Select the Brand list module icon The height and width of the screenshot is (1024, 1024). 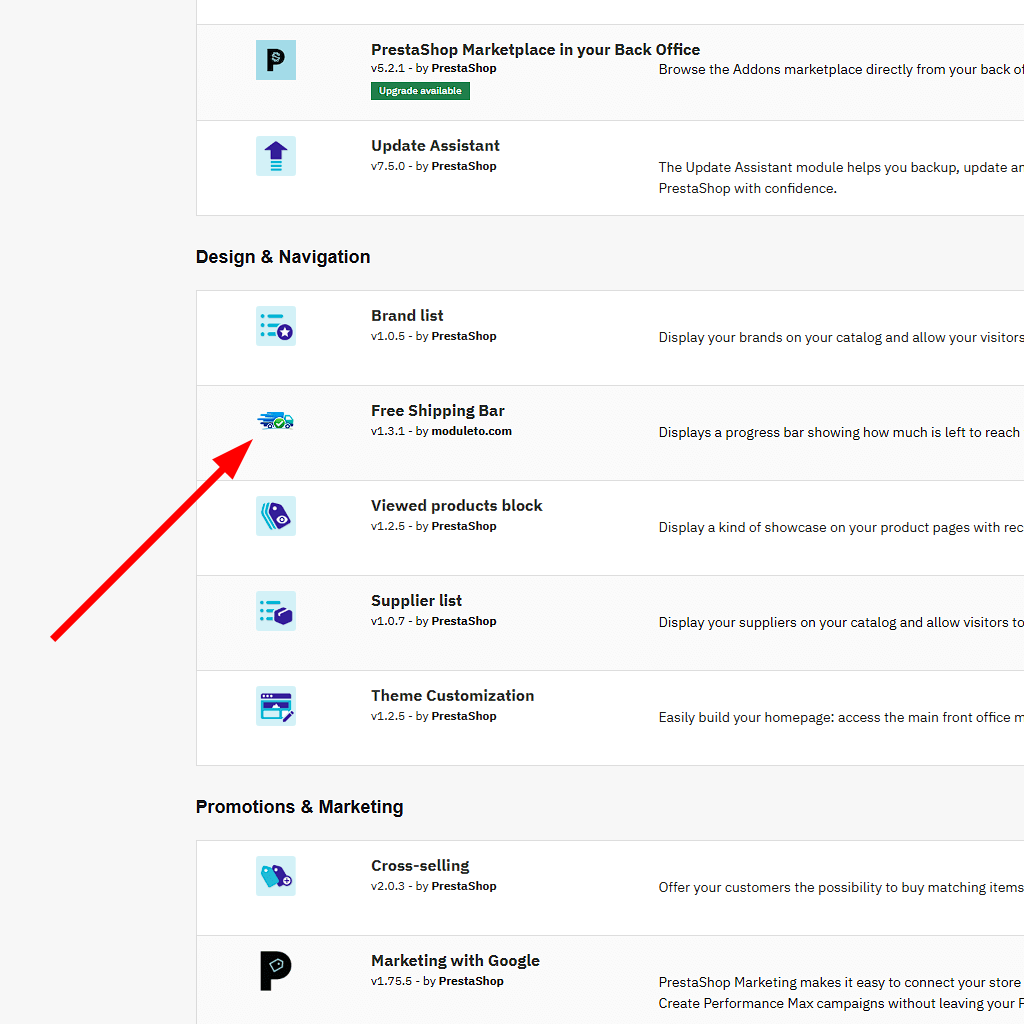[276, 326]
